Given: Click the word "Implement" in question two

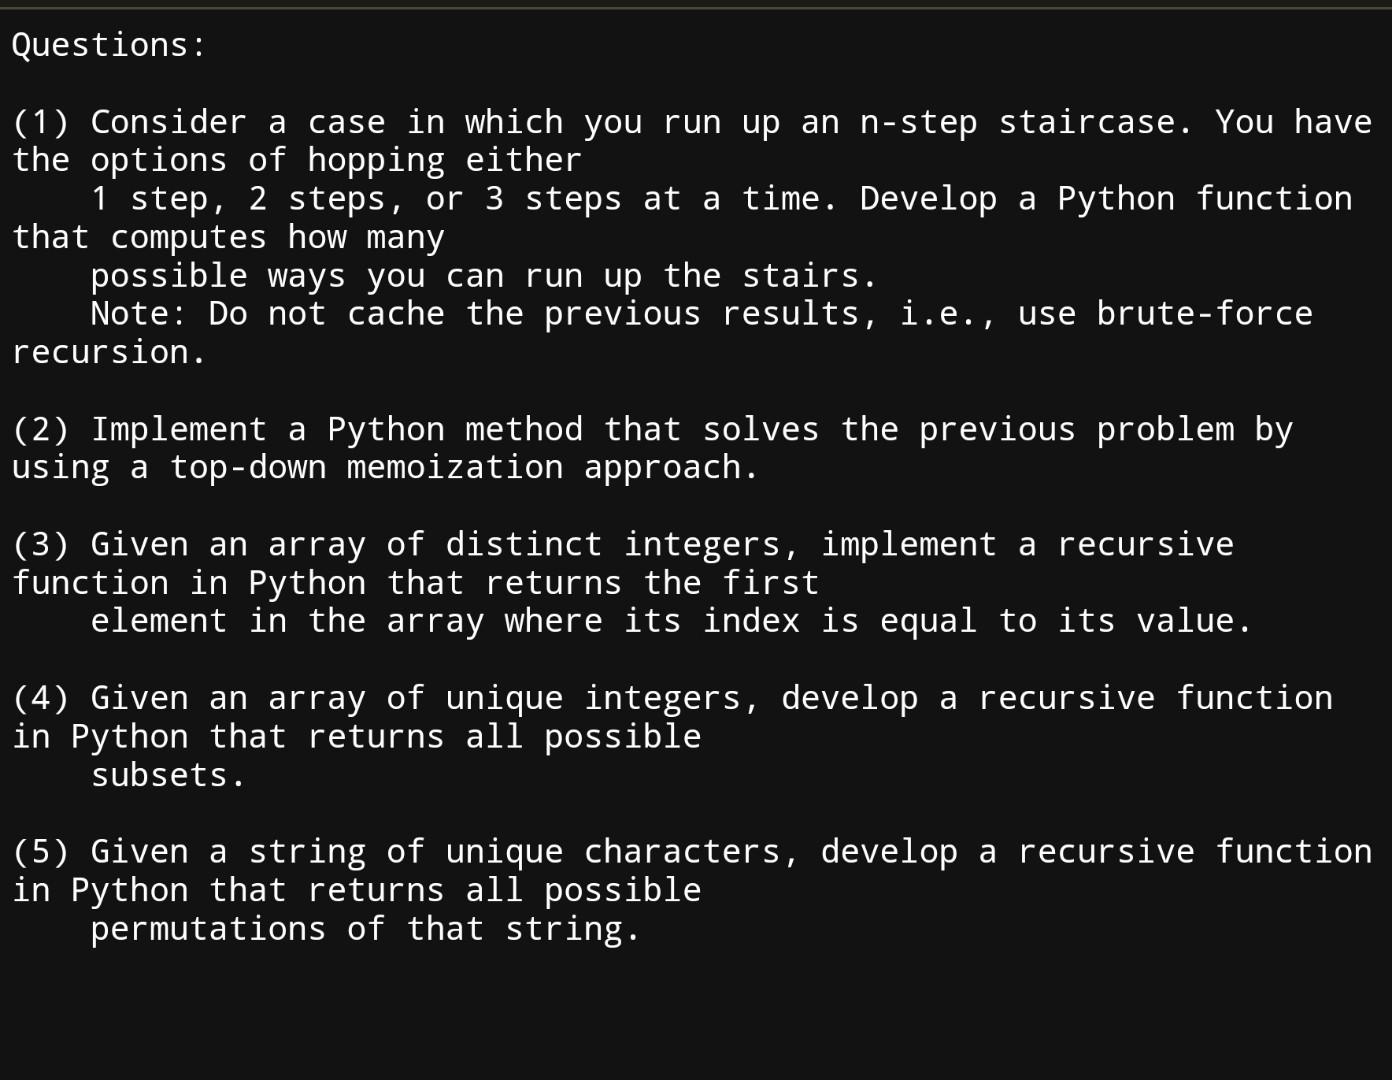Looking at the screenshot, I should [178, 429].
